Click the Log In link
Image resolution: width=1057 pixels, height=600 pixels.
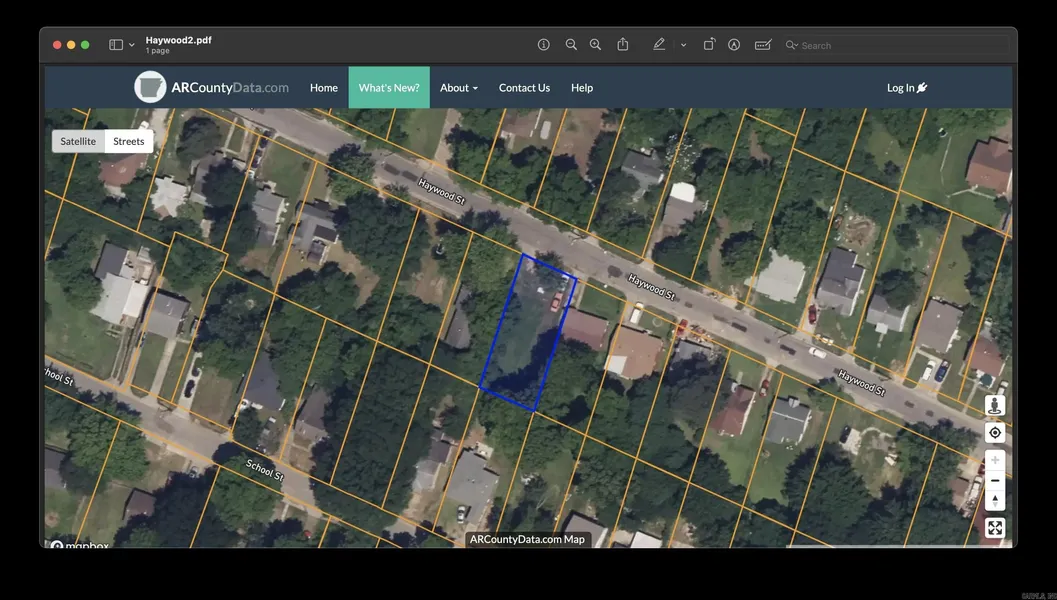click(x=906, y=88)
